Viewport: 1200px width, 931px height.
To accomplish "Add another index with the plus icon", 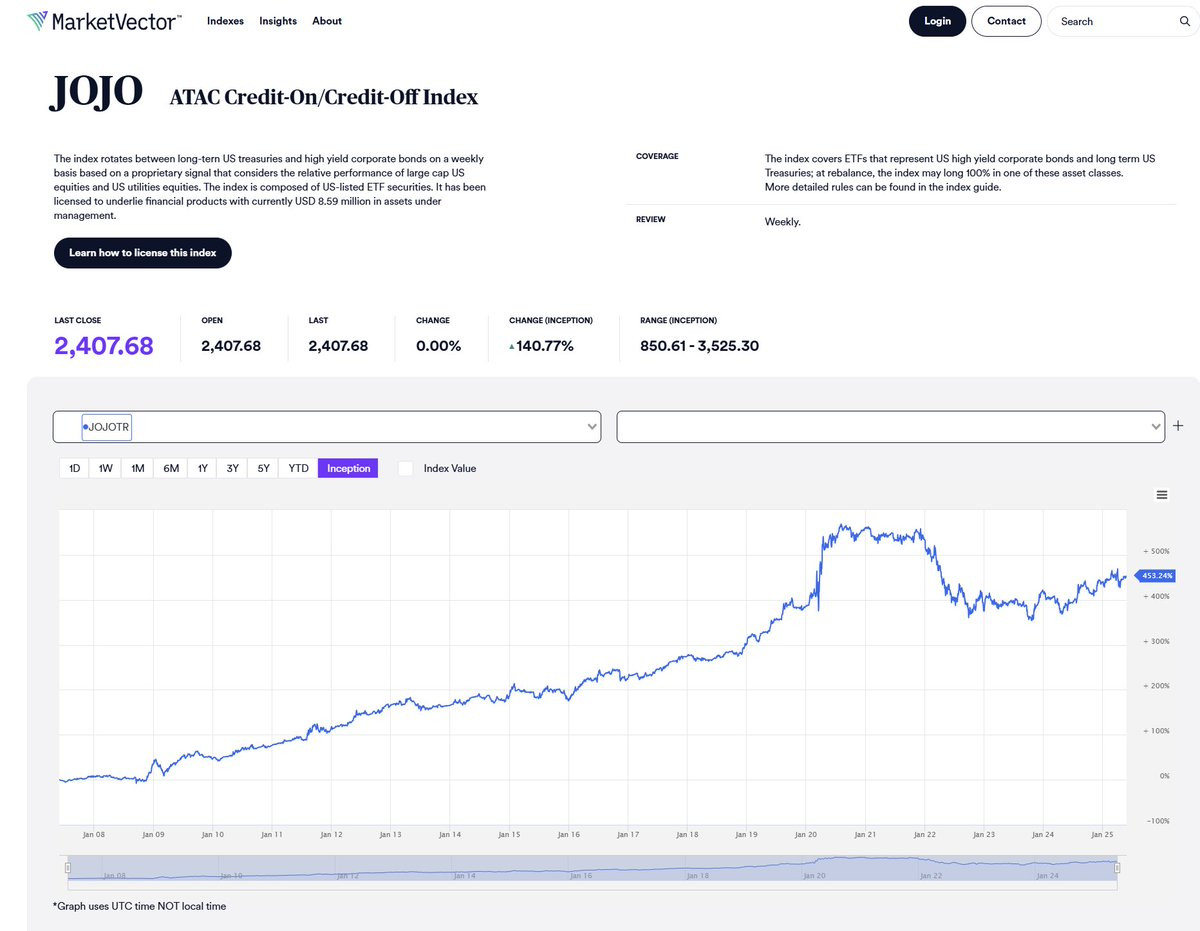I will pyautogui.click(x=1178, y=426).
